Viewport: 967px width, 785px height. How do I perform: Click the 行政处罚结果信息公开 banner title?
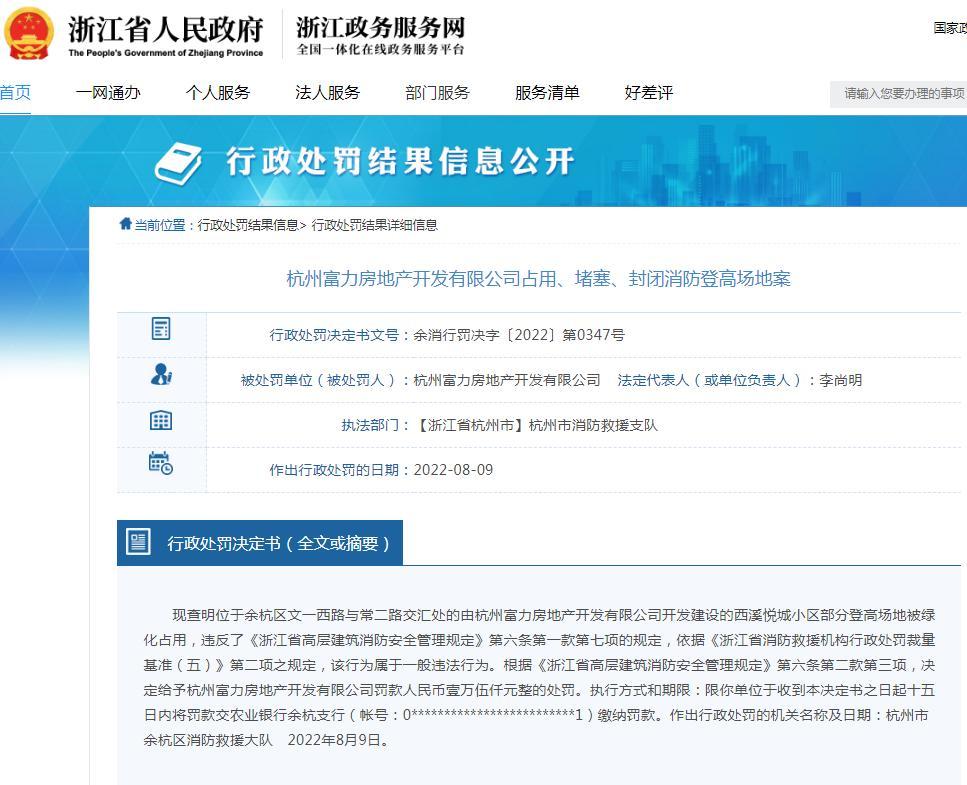[400, 162]
